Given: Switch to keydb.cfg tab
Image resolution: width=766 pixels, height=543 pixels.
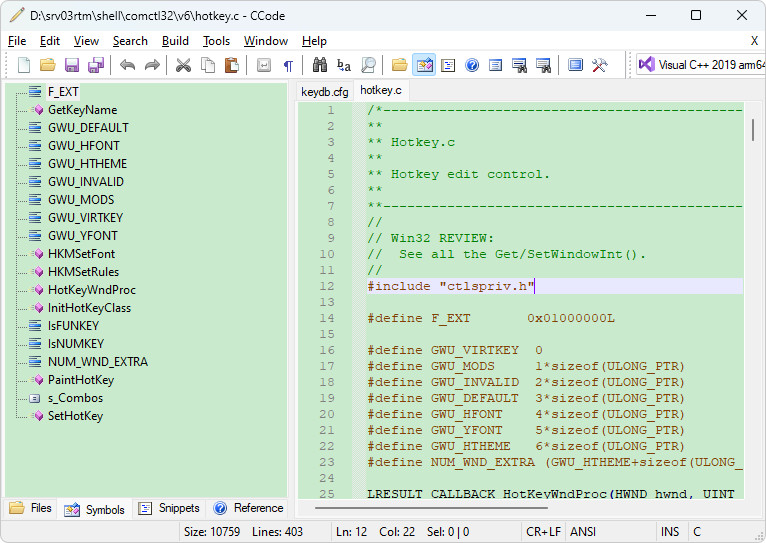Looking at the screenshot, I should (325, 92).
